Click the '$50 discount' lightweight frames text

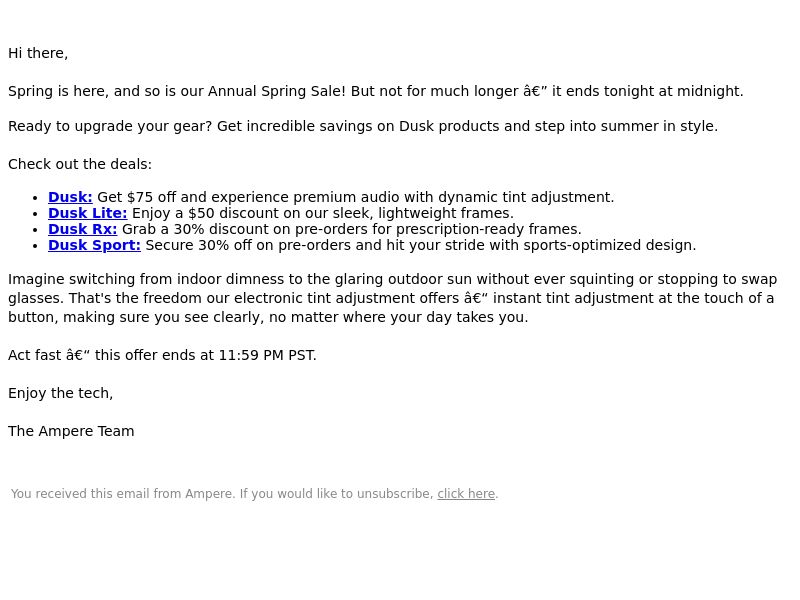coord(322,213)
